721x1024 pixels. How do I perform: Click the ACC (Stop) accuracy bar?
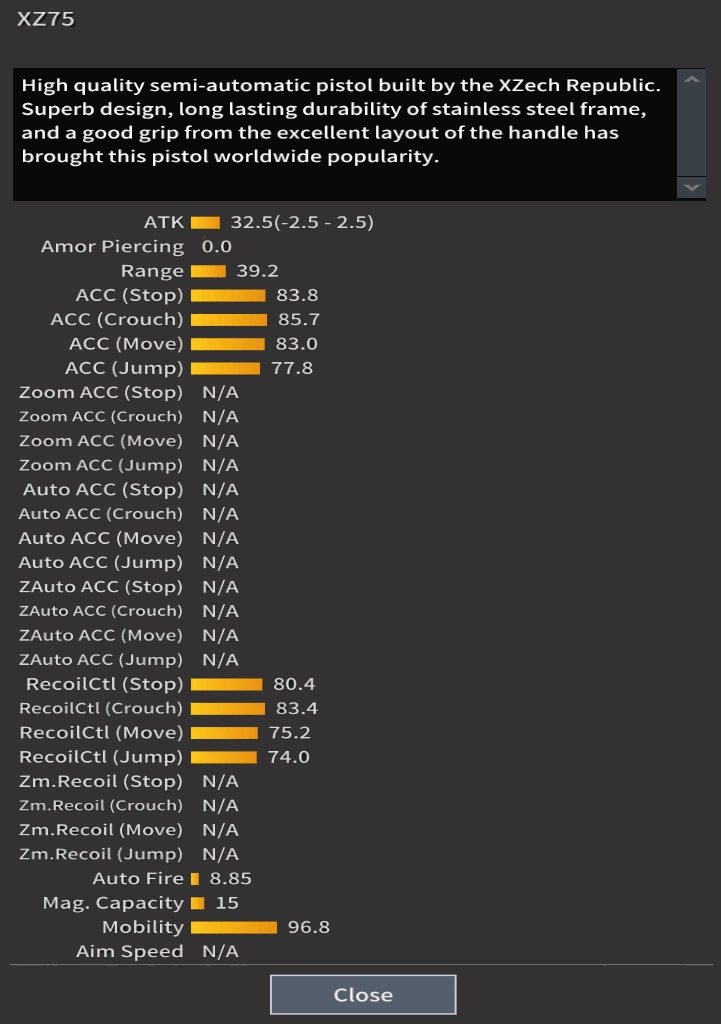[x=228, y=295]
